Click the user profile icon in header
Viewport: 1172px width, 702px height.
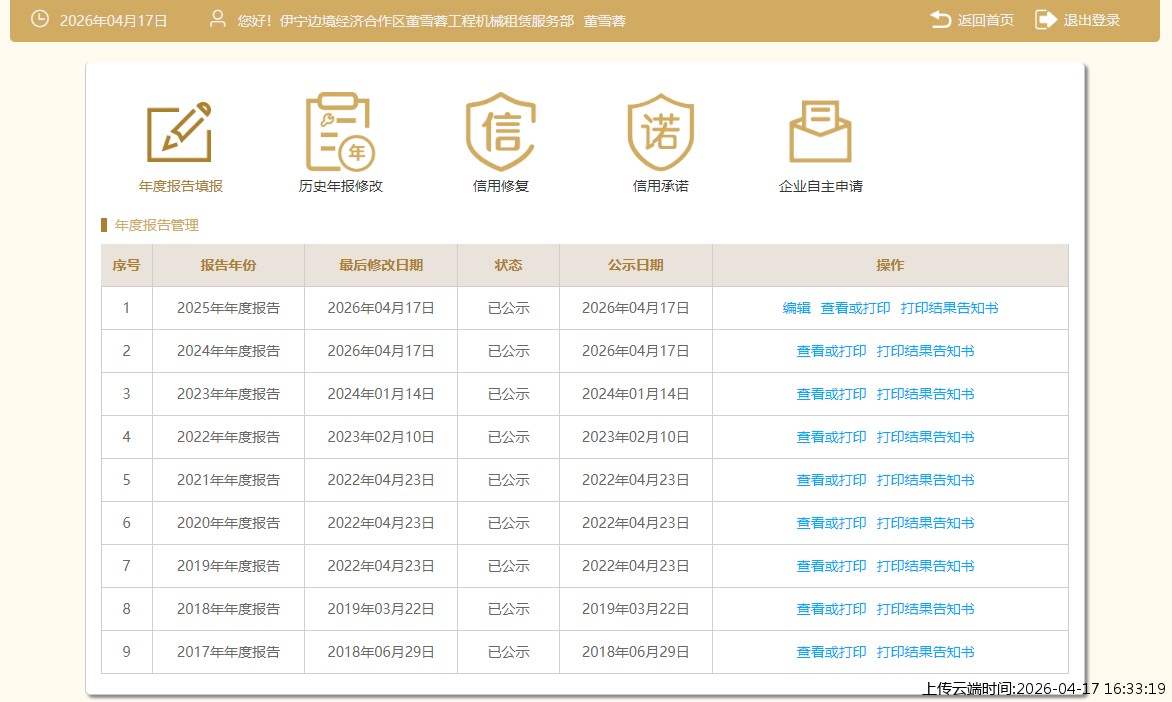point(217,20)
